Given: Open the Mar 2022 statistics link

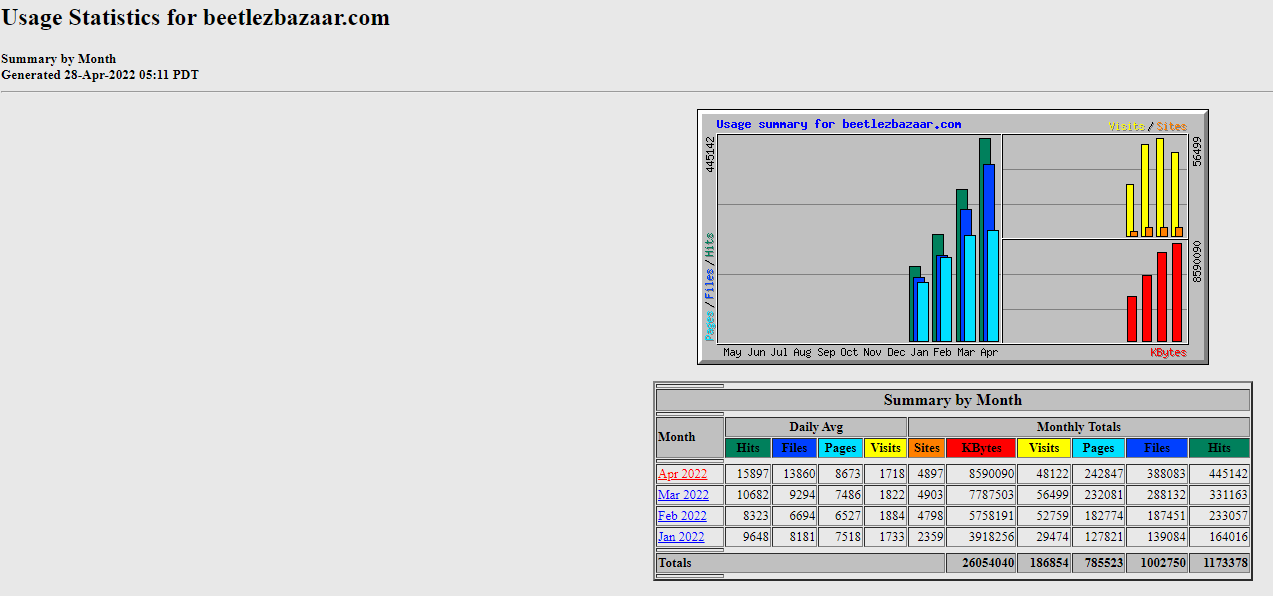Looking at the screenshot, I should pos(683,495).
